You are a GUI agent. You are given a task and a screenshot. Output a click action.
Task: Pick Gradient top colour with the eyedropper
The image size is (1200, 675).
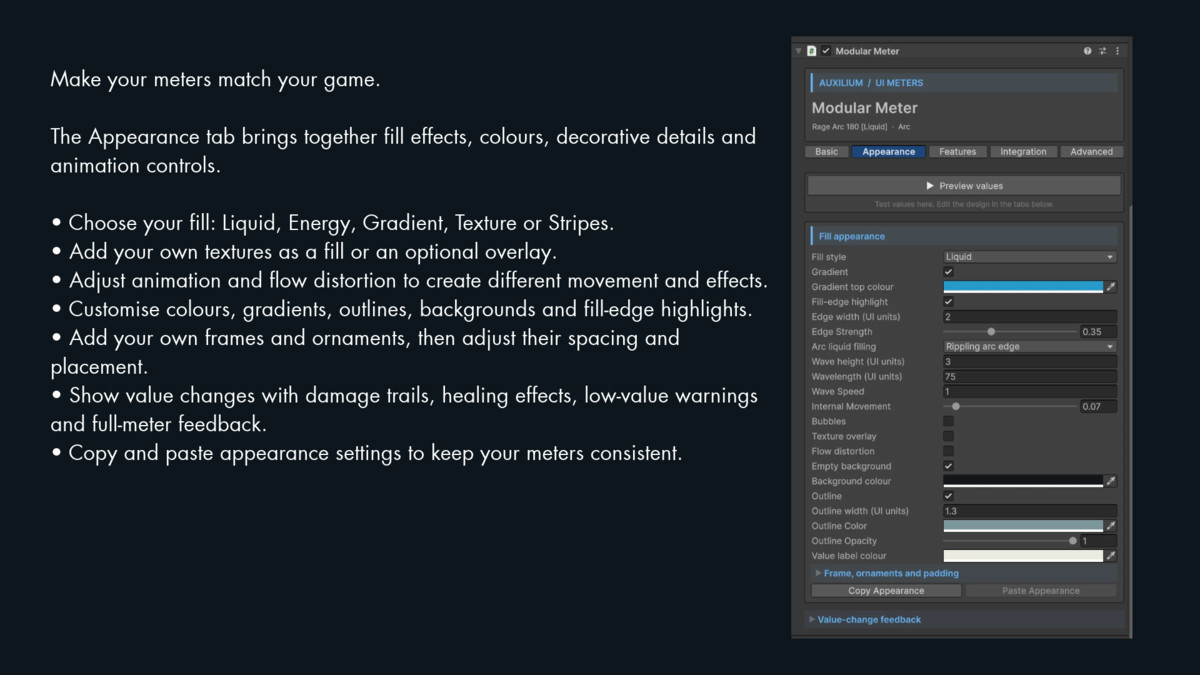pos(1111,287)
